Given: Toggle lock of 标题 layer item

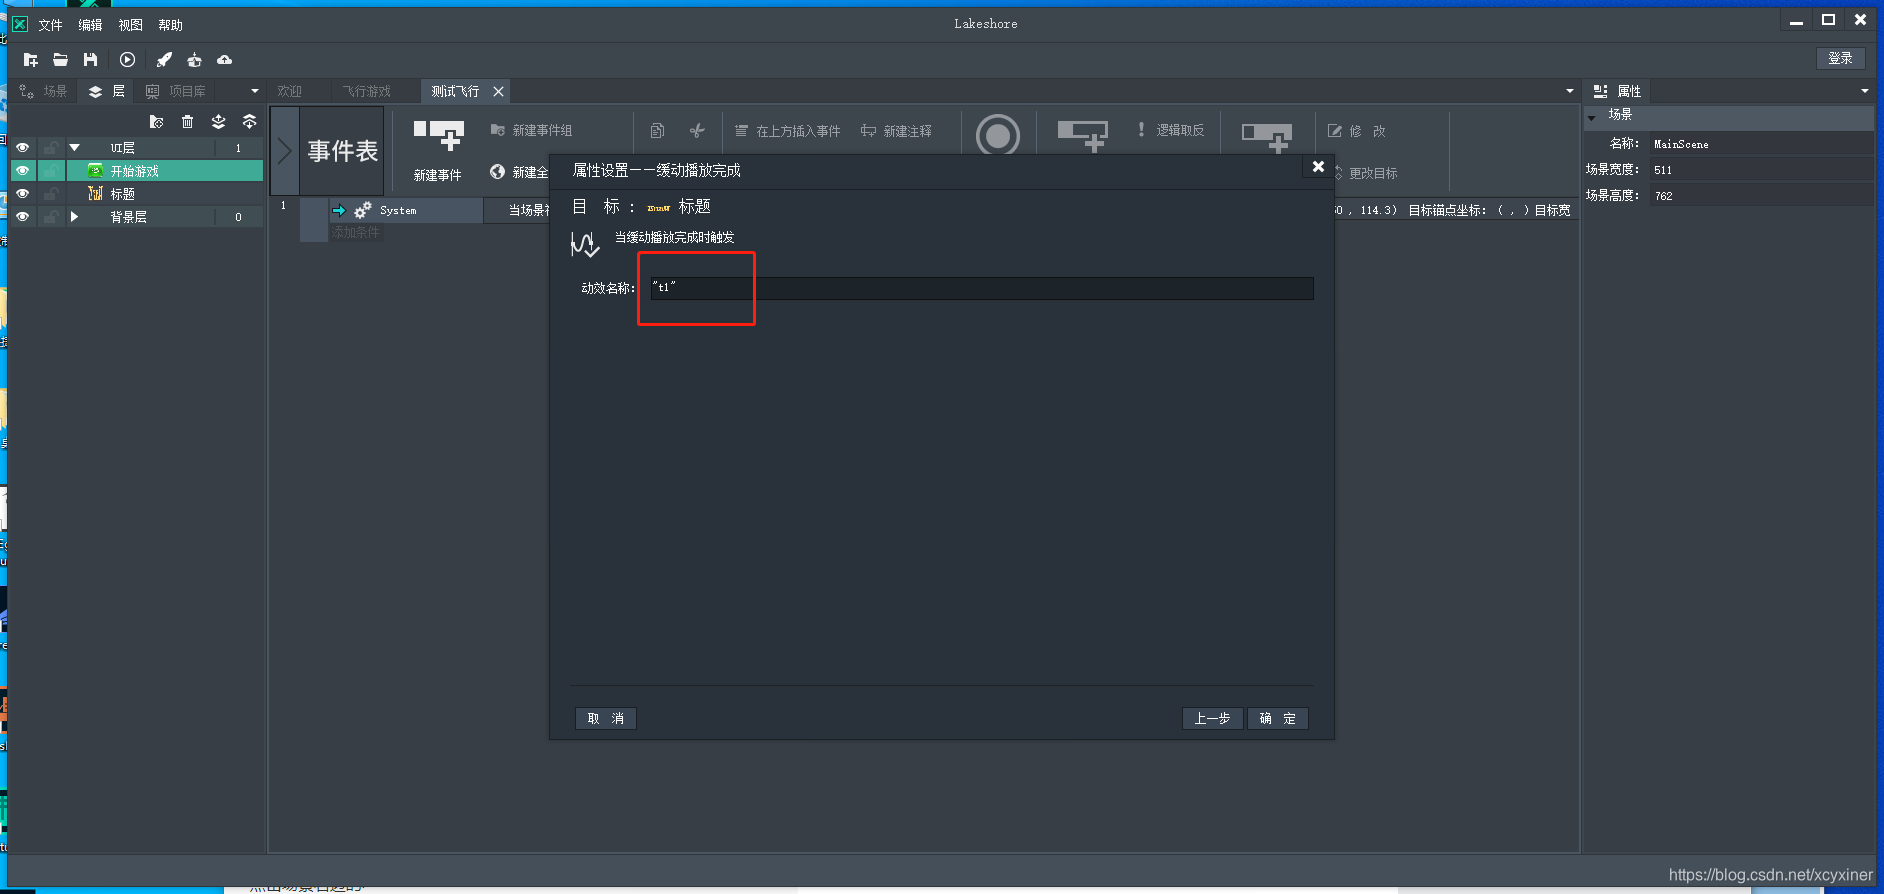Looking at the screenshot, I should (50, 194).
